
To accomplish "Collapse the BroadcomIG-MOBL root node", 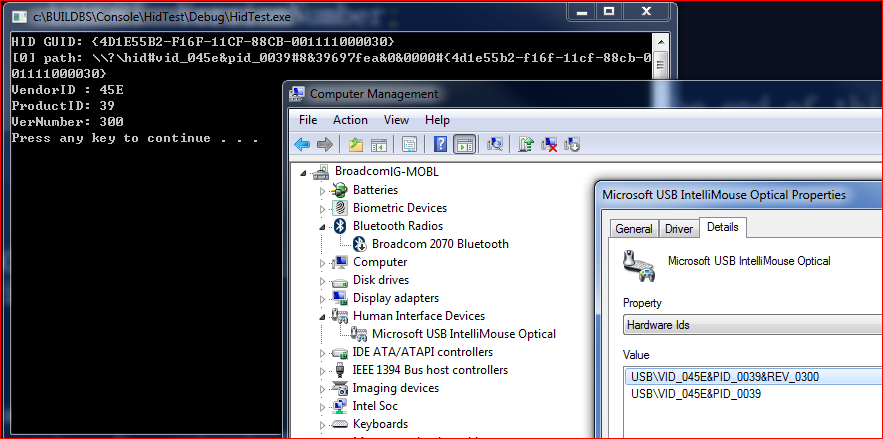I will [304, 173].
